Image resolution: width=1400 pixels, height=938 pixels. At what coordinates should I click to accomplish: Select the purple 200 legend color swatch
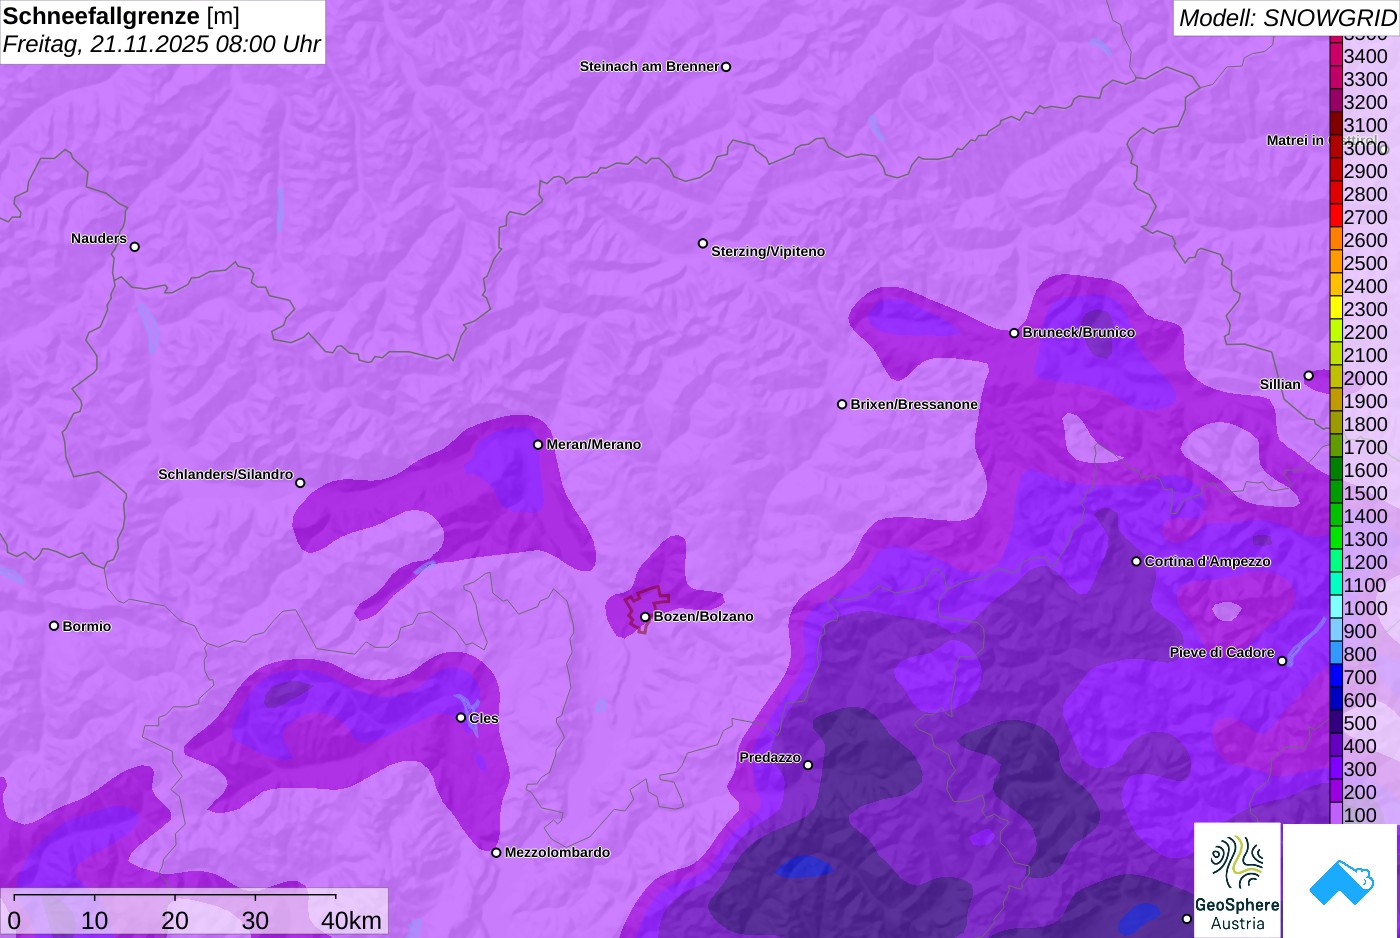1336,791
